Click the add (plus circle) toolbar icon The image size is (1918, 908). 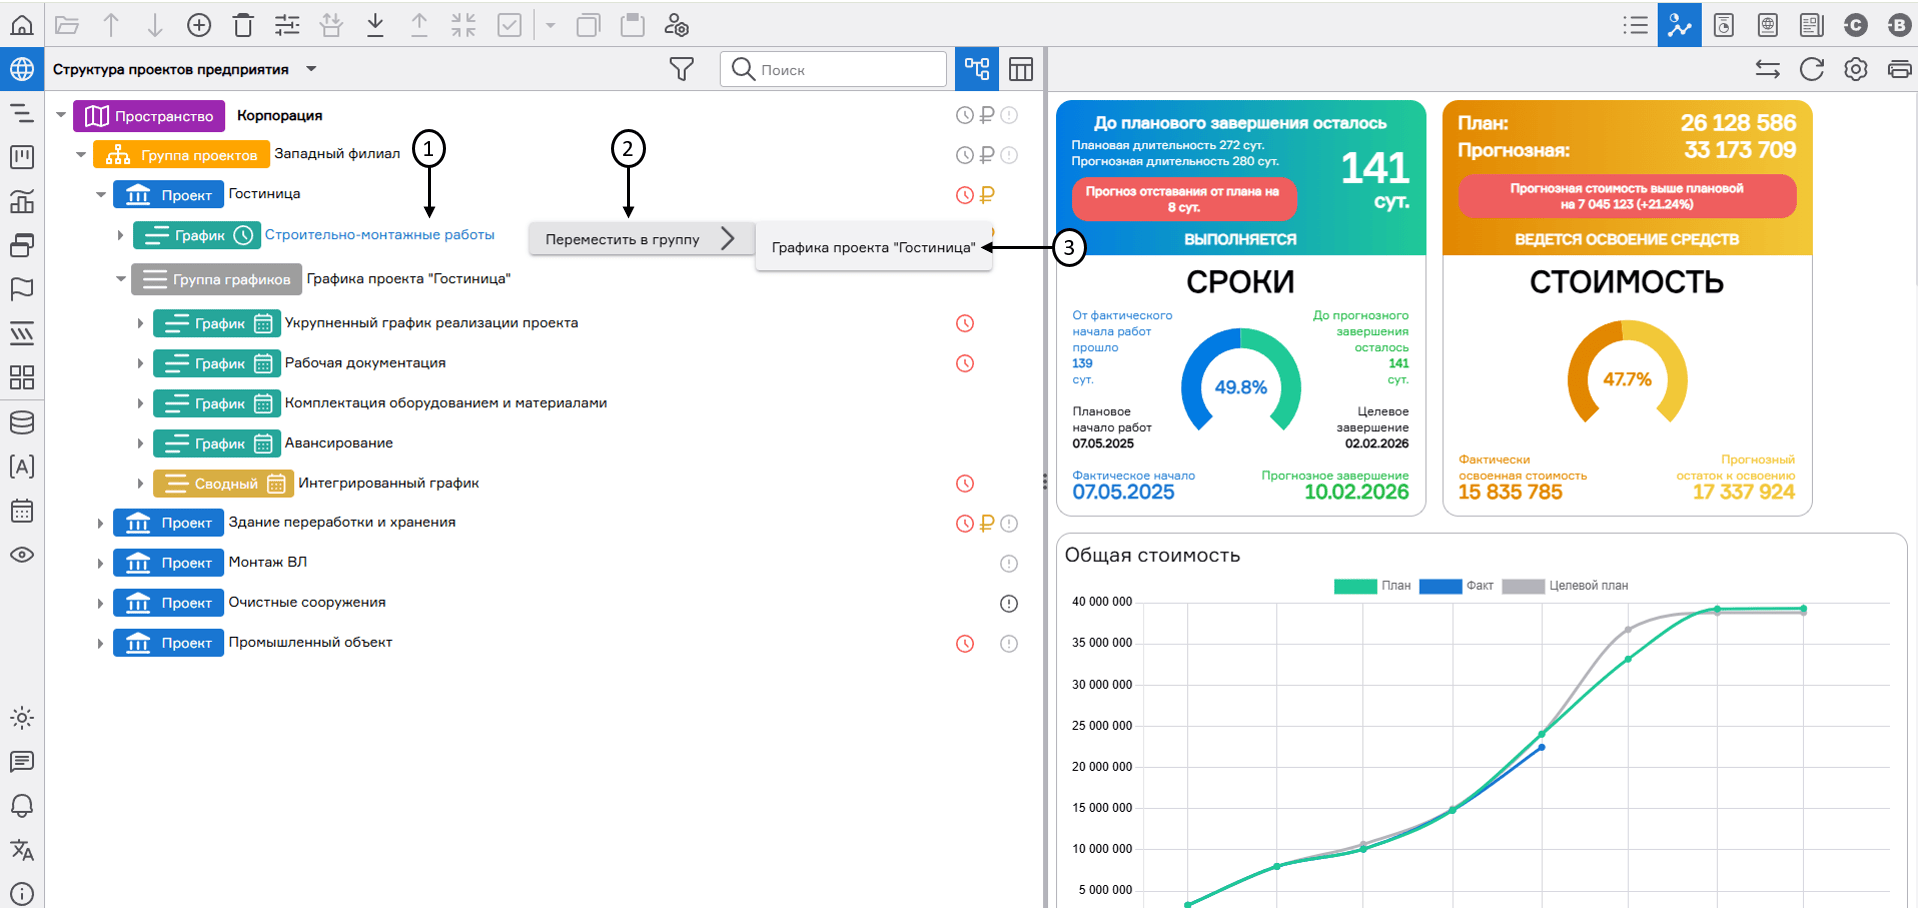click(x=199, y=25)
